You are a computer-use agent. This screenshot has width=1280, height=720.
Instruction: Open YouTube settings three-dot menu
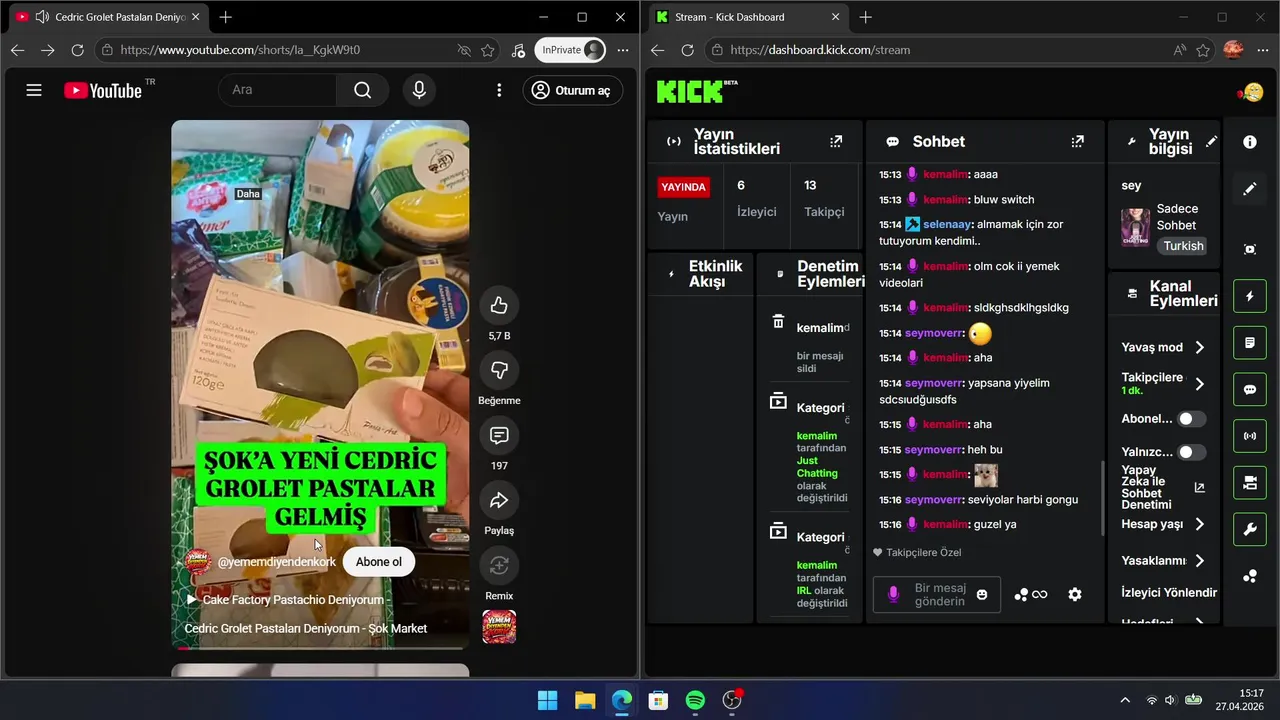point(499,90)
